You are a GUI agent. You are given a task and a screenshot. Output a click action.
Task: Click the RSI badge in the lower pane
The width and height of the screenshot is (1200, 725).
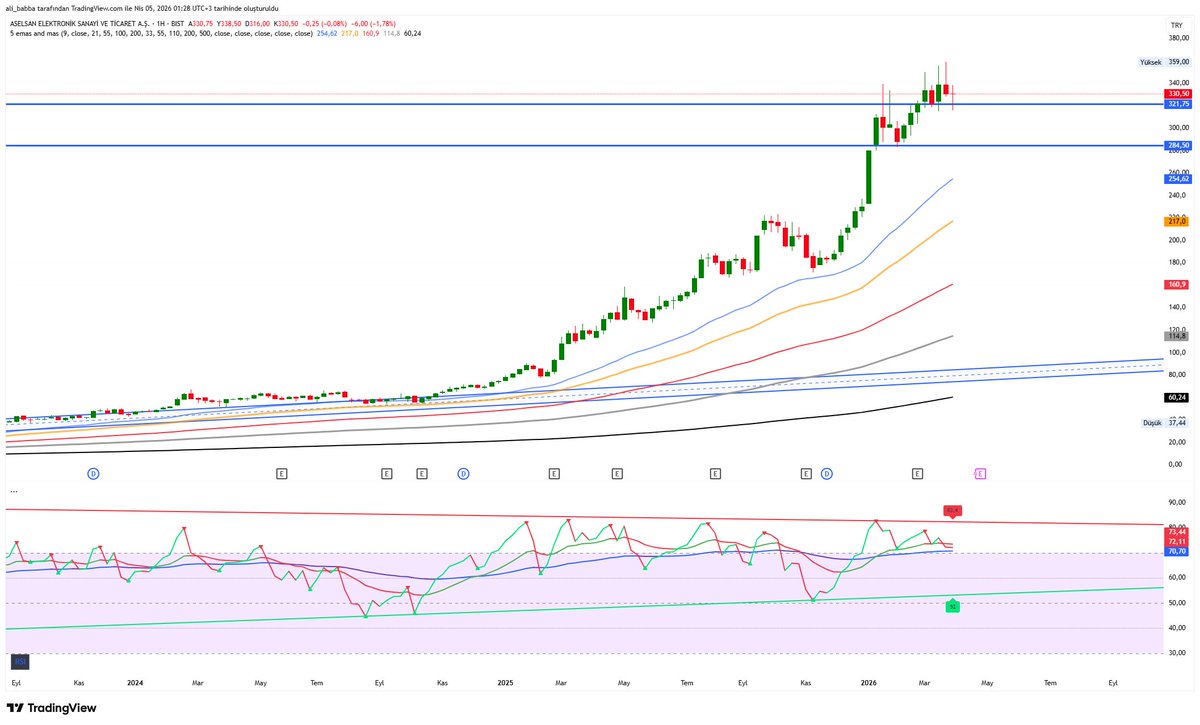(18, 661)
